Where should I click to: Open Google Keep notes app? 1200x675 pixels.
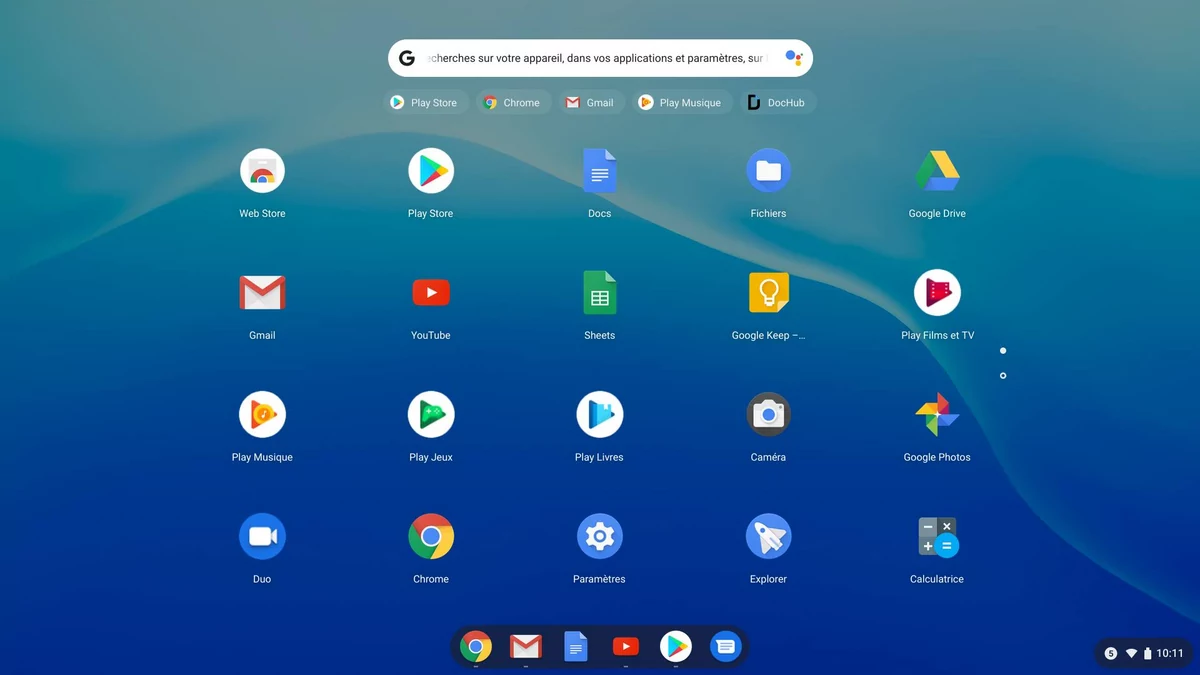click(x=768, y=293)
